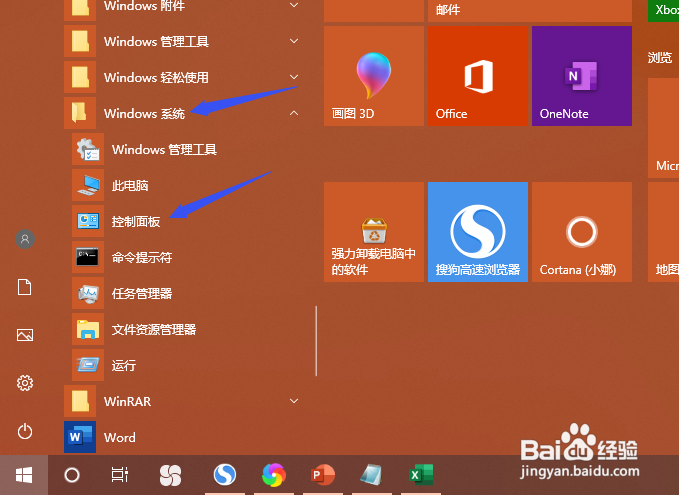Click the Windows Start button

[24, 475]
